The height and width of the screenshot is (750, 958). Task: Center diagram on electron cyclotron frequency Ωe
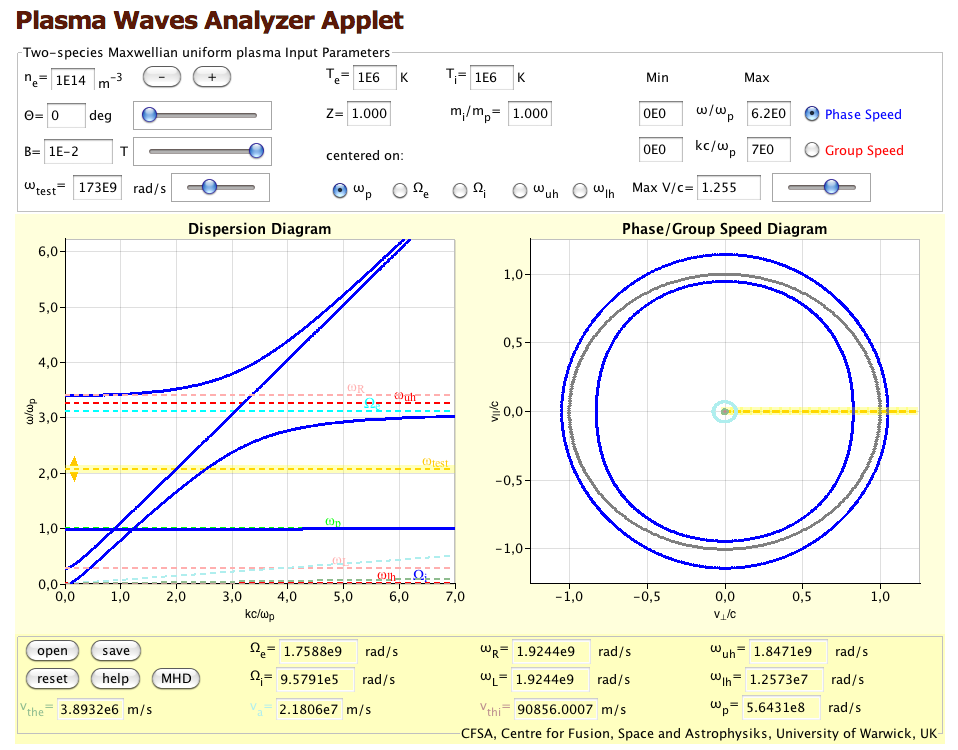pos(400,189)
